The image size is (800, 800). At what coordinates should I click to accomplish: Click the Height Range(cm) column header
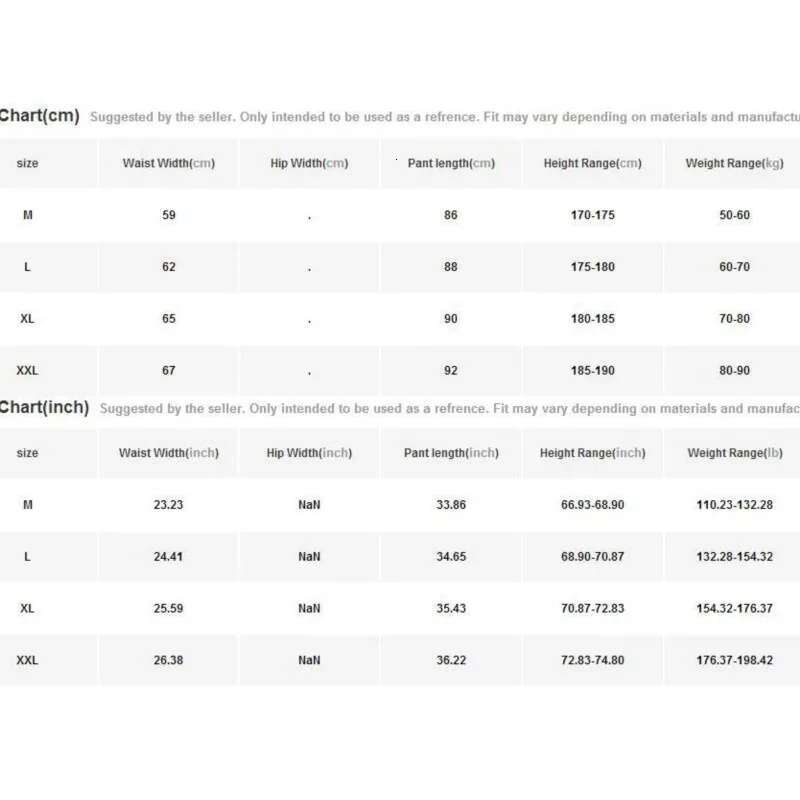point(592,163)
